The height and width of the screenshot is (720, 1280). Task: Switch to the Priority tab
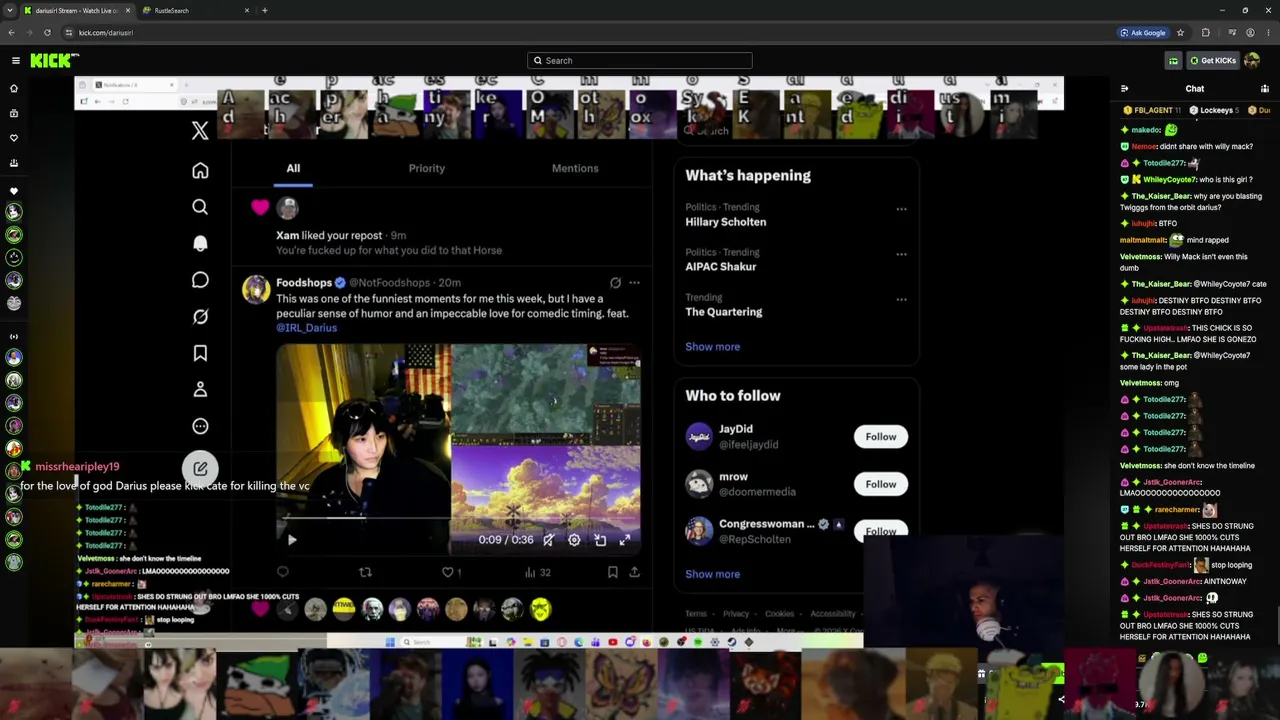427,168
